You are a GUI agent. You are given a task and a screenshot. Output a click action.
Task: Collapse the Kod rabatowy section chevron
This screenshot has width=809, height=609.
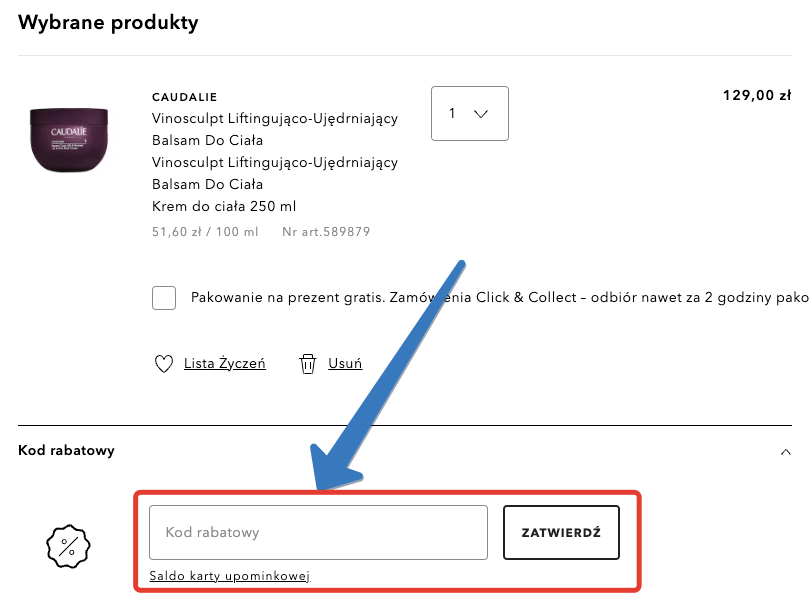tap(785, 451)
